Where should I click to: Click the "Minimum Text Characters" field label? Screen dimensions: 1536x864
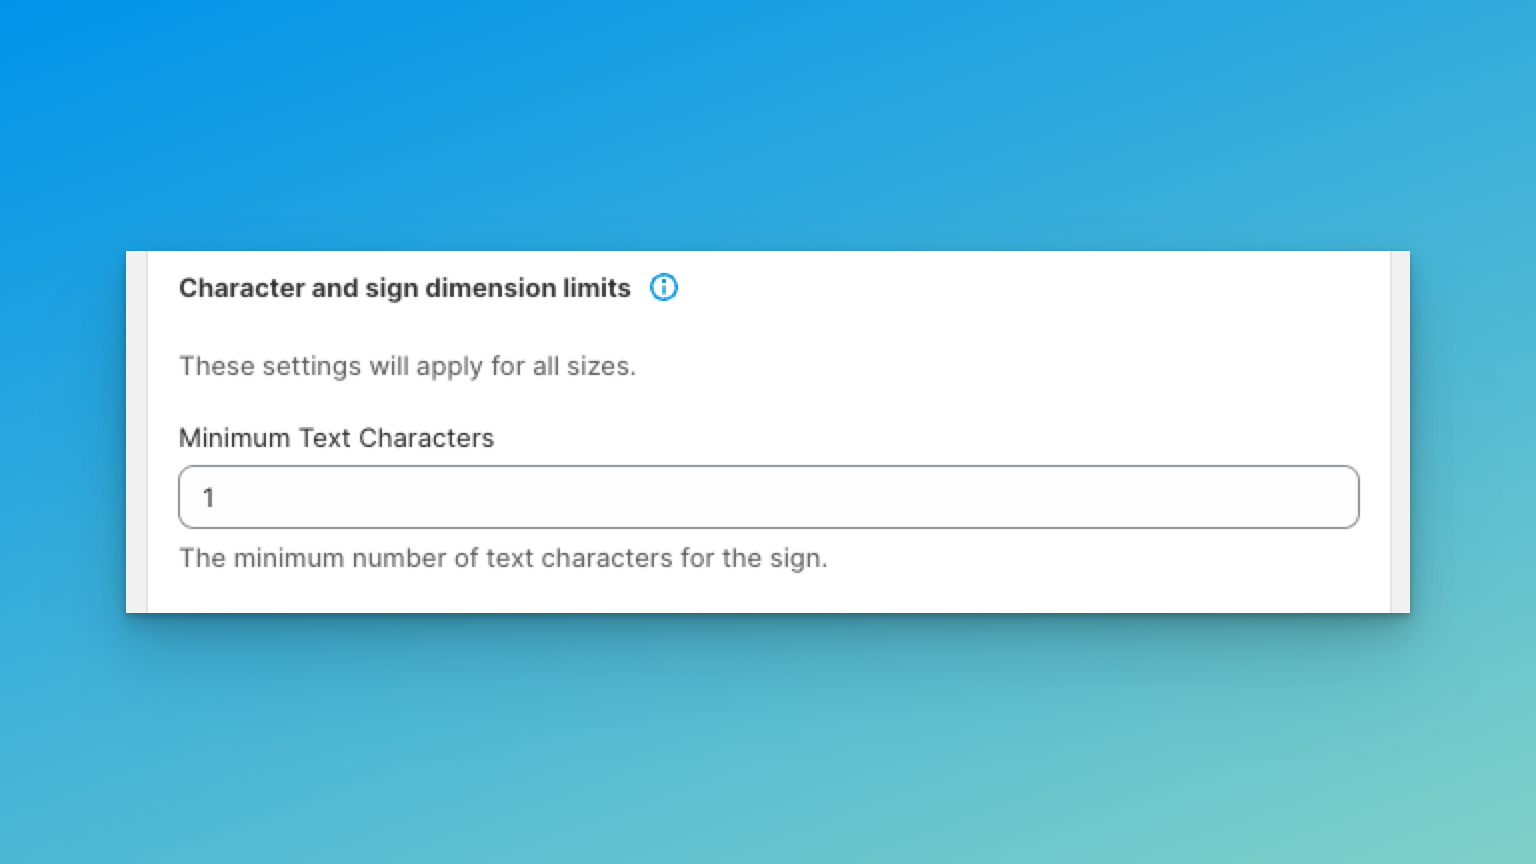[336, 438]
